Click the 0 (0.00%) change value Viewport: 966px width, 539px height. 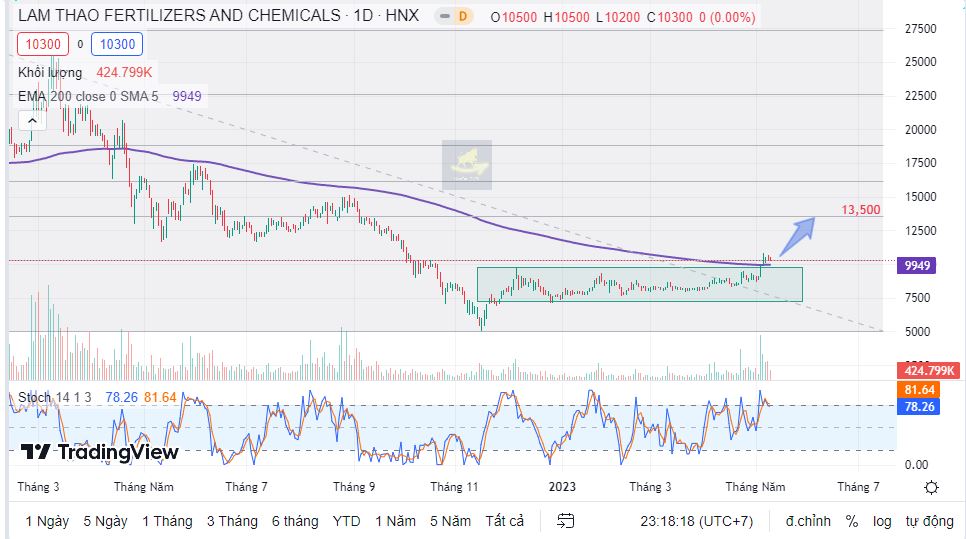click(x=727, y=17)
